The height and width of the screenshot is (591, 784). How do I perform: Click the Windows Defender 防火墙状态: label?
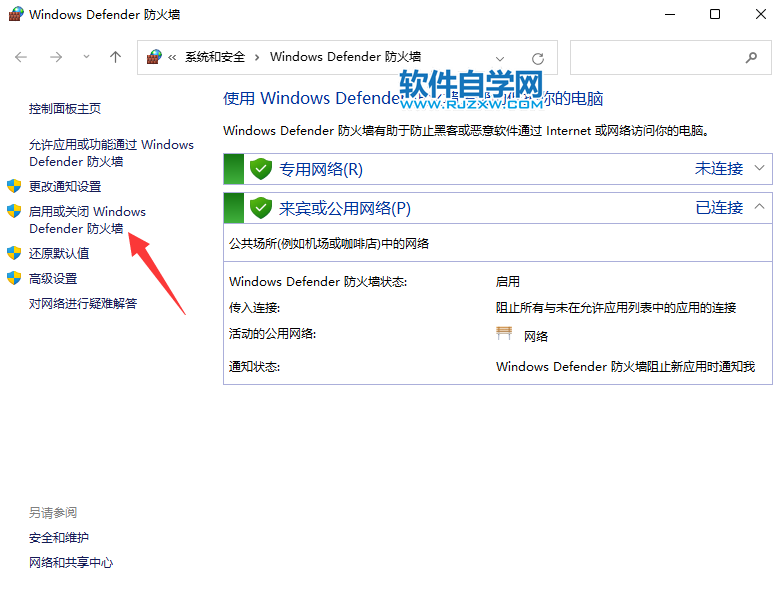click(x=318, y=282)
